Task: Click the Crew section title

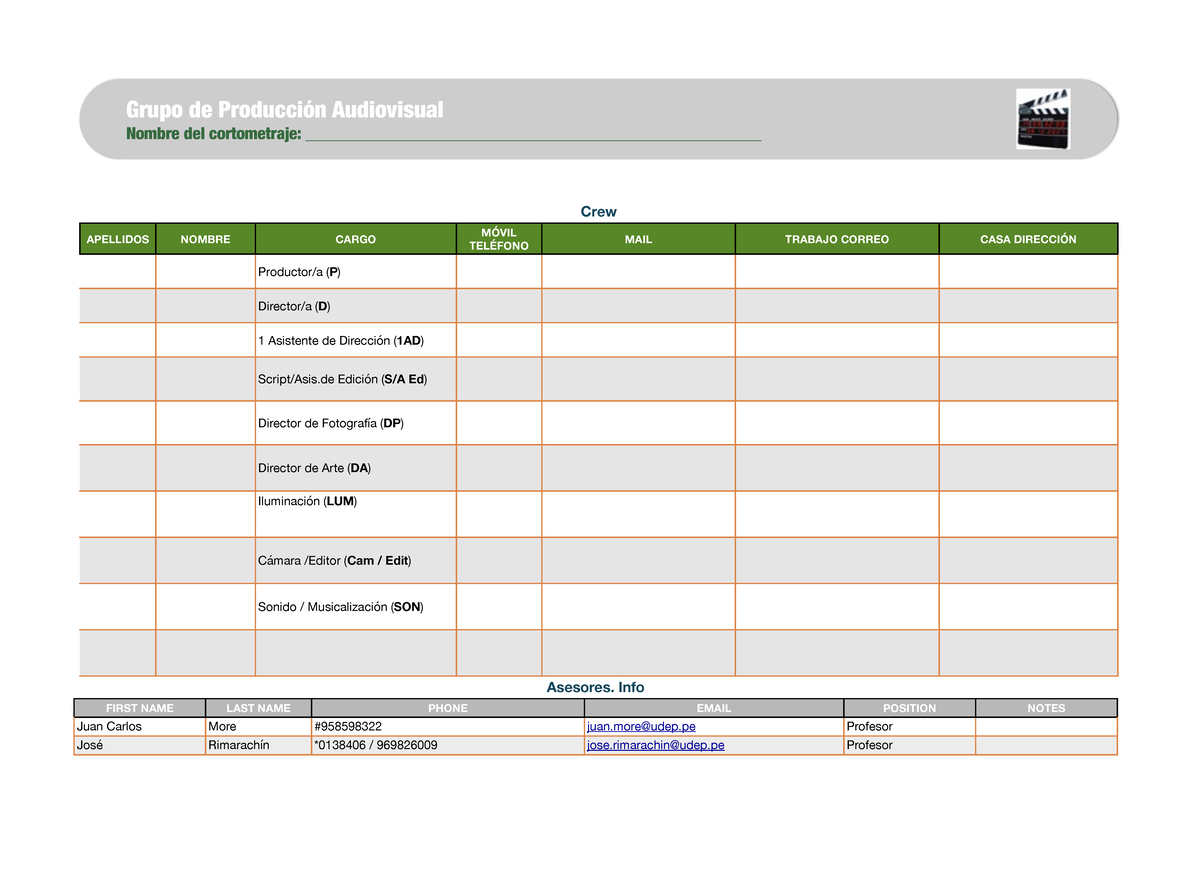Action: pyautogui.click(x=598, y=211)
